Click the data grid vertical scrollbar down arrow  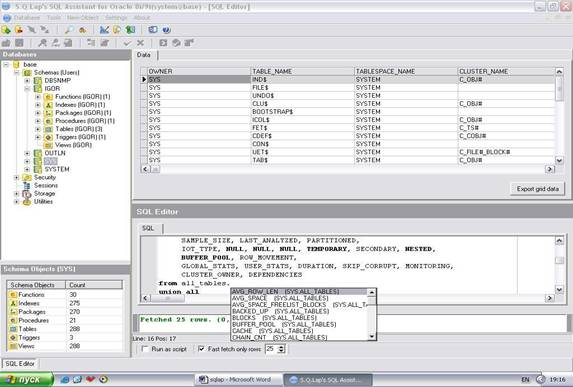(x=559, y=160)
